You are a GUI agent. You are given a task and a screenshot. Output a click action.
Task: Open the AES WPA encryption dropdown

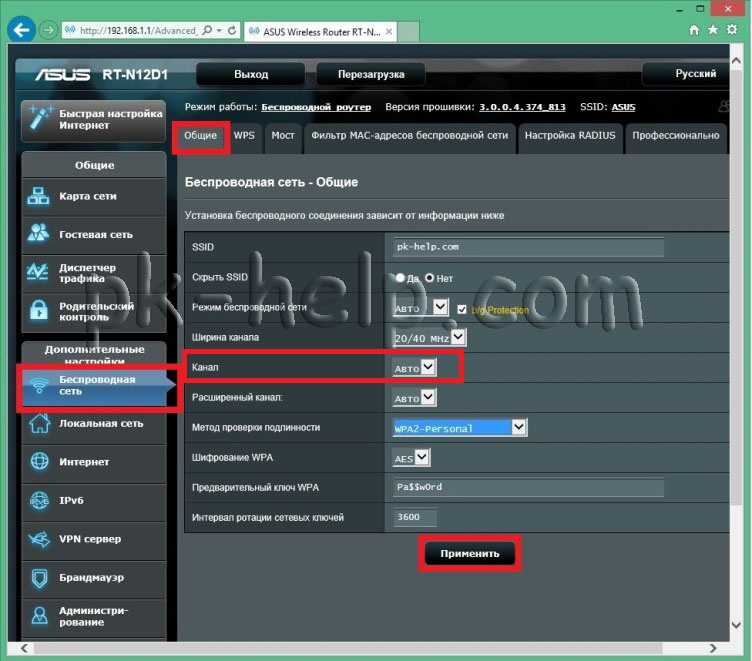[x=411, y=458]
